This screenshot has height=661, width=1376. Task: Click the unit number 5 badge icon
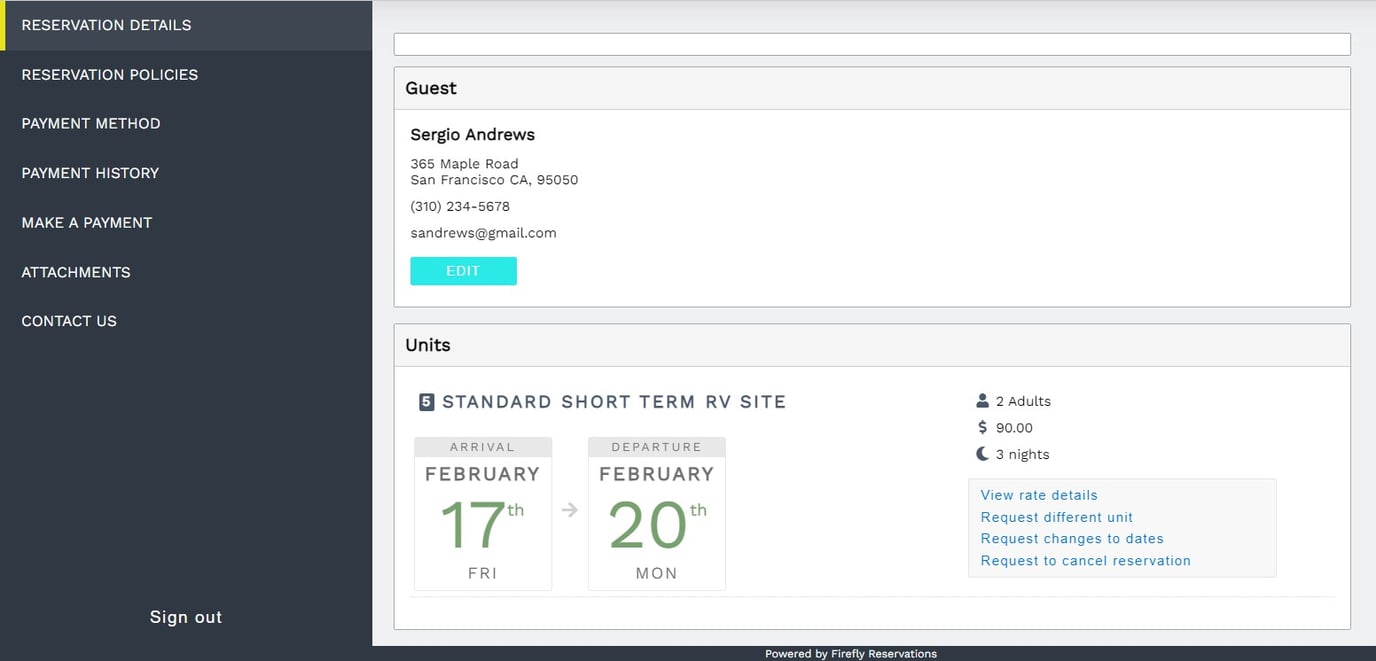click(426, 402)
